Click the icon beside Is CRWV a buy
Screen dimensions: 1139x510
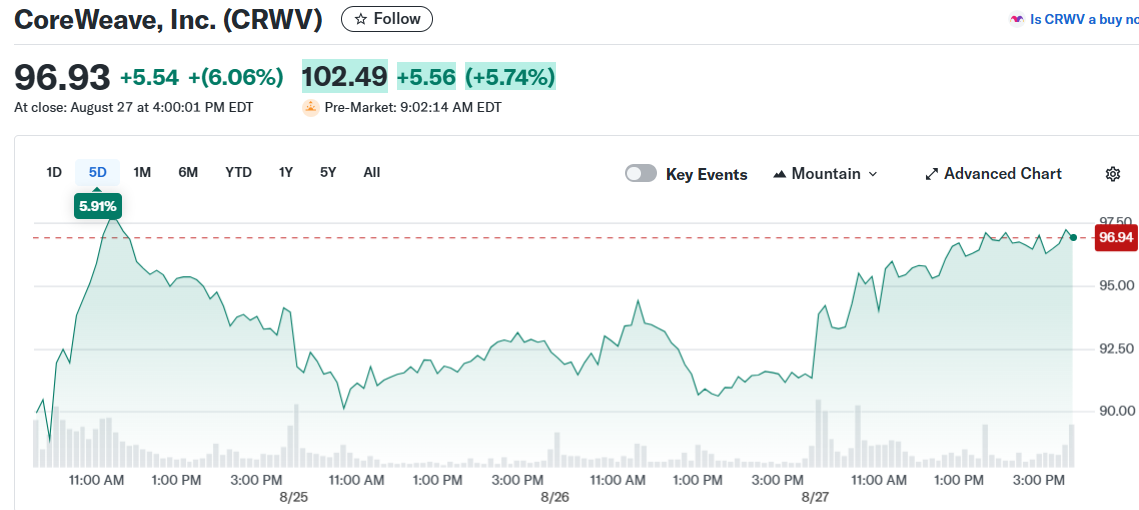[1017, 20]
